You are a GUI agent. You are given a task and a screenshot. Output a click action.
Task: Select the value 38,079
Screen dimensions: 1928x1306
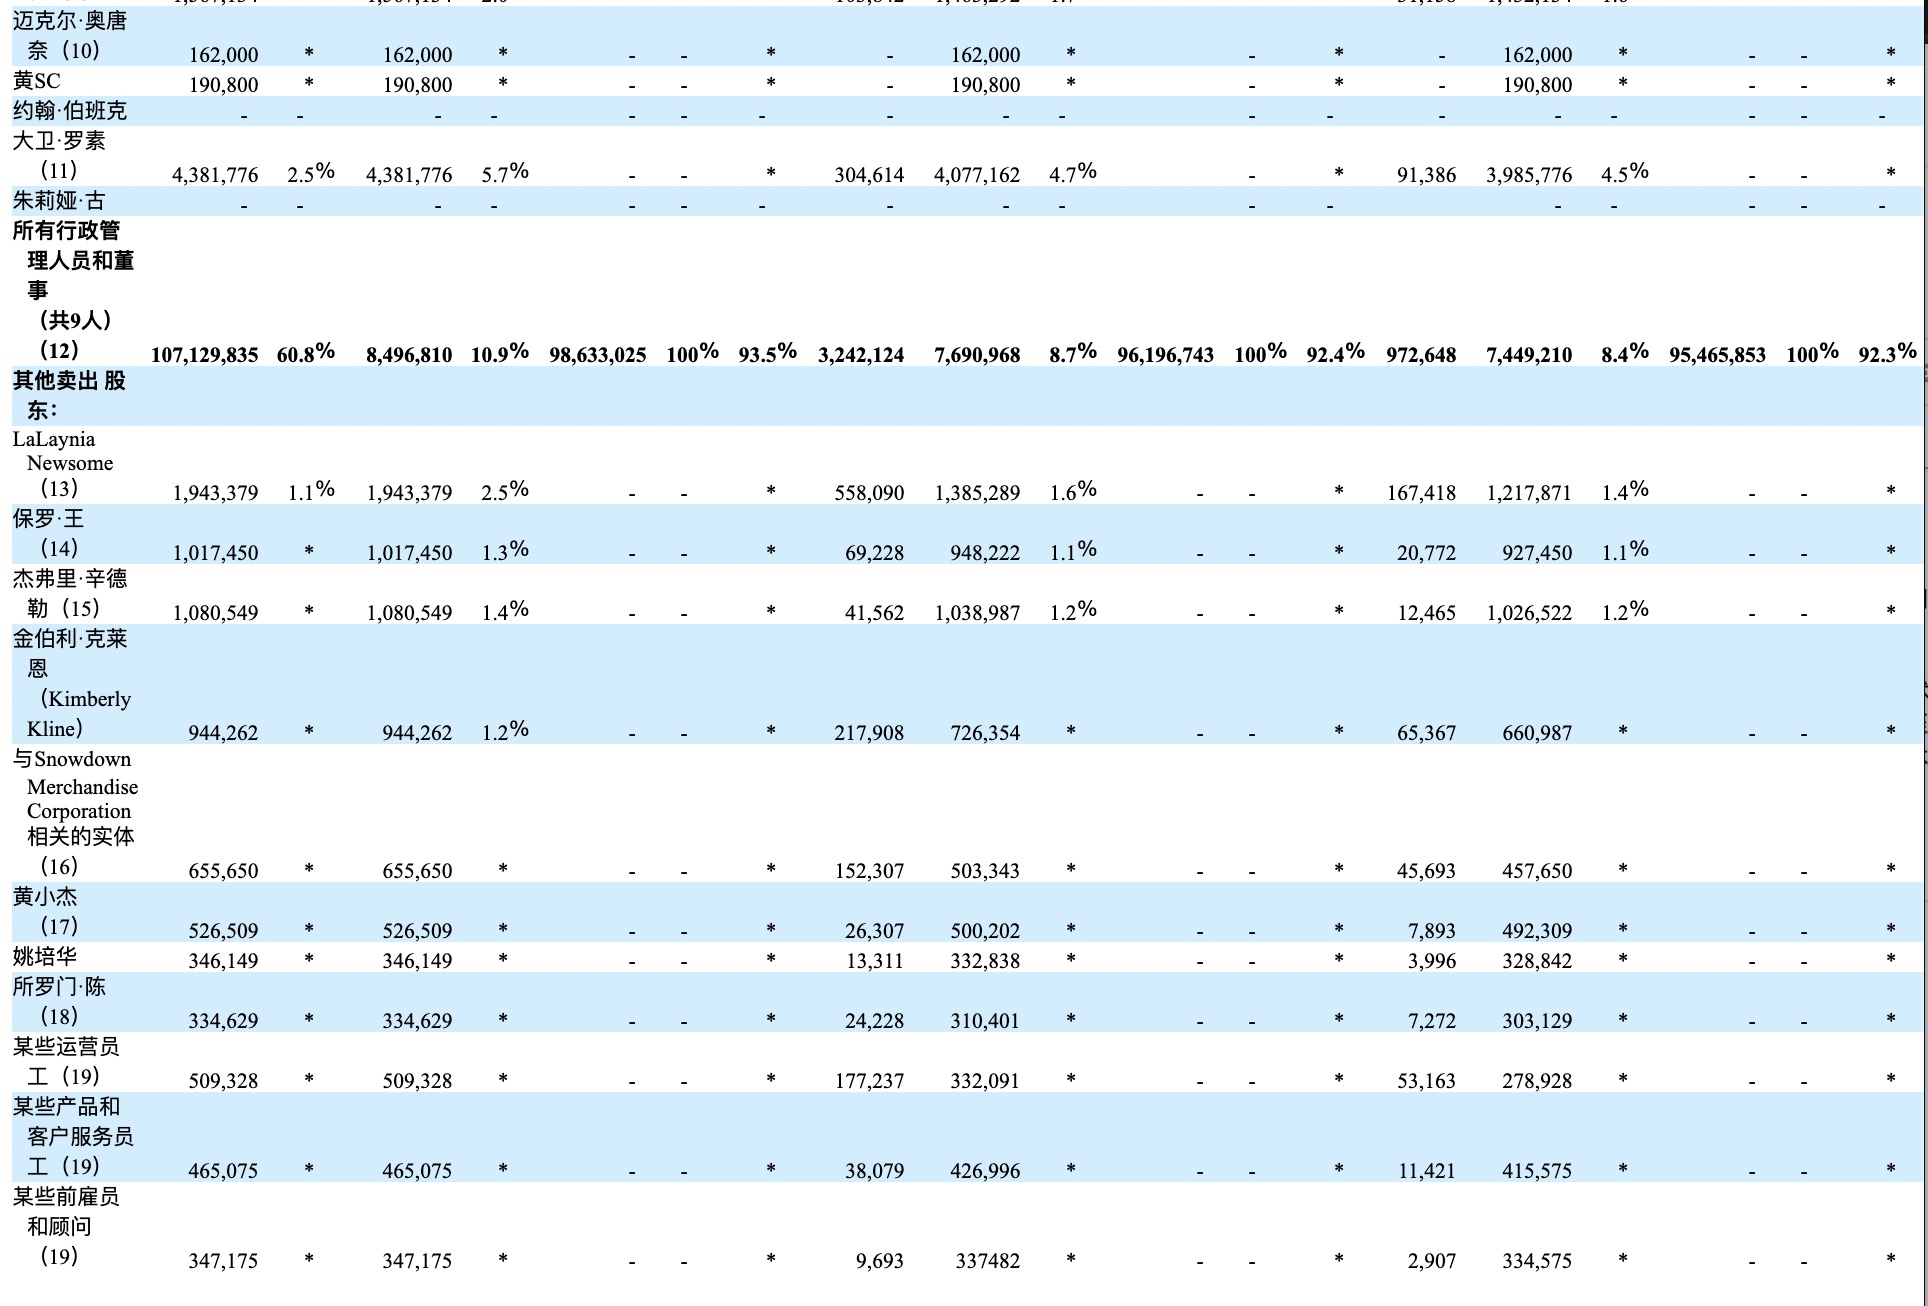coord(874,1171)
